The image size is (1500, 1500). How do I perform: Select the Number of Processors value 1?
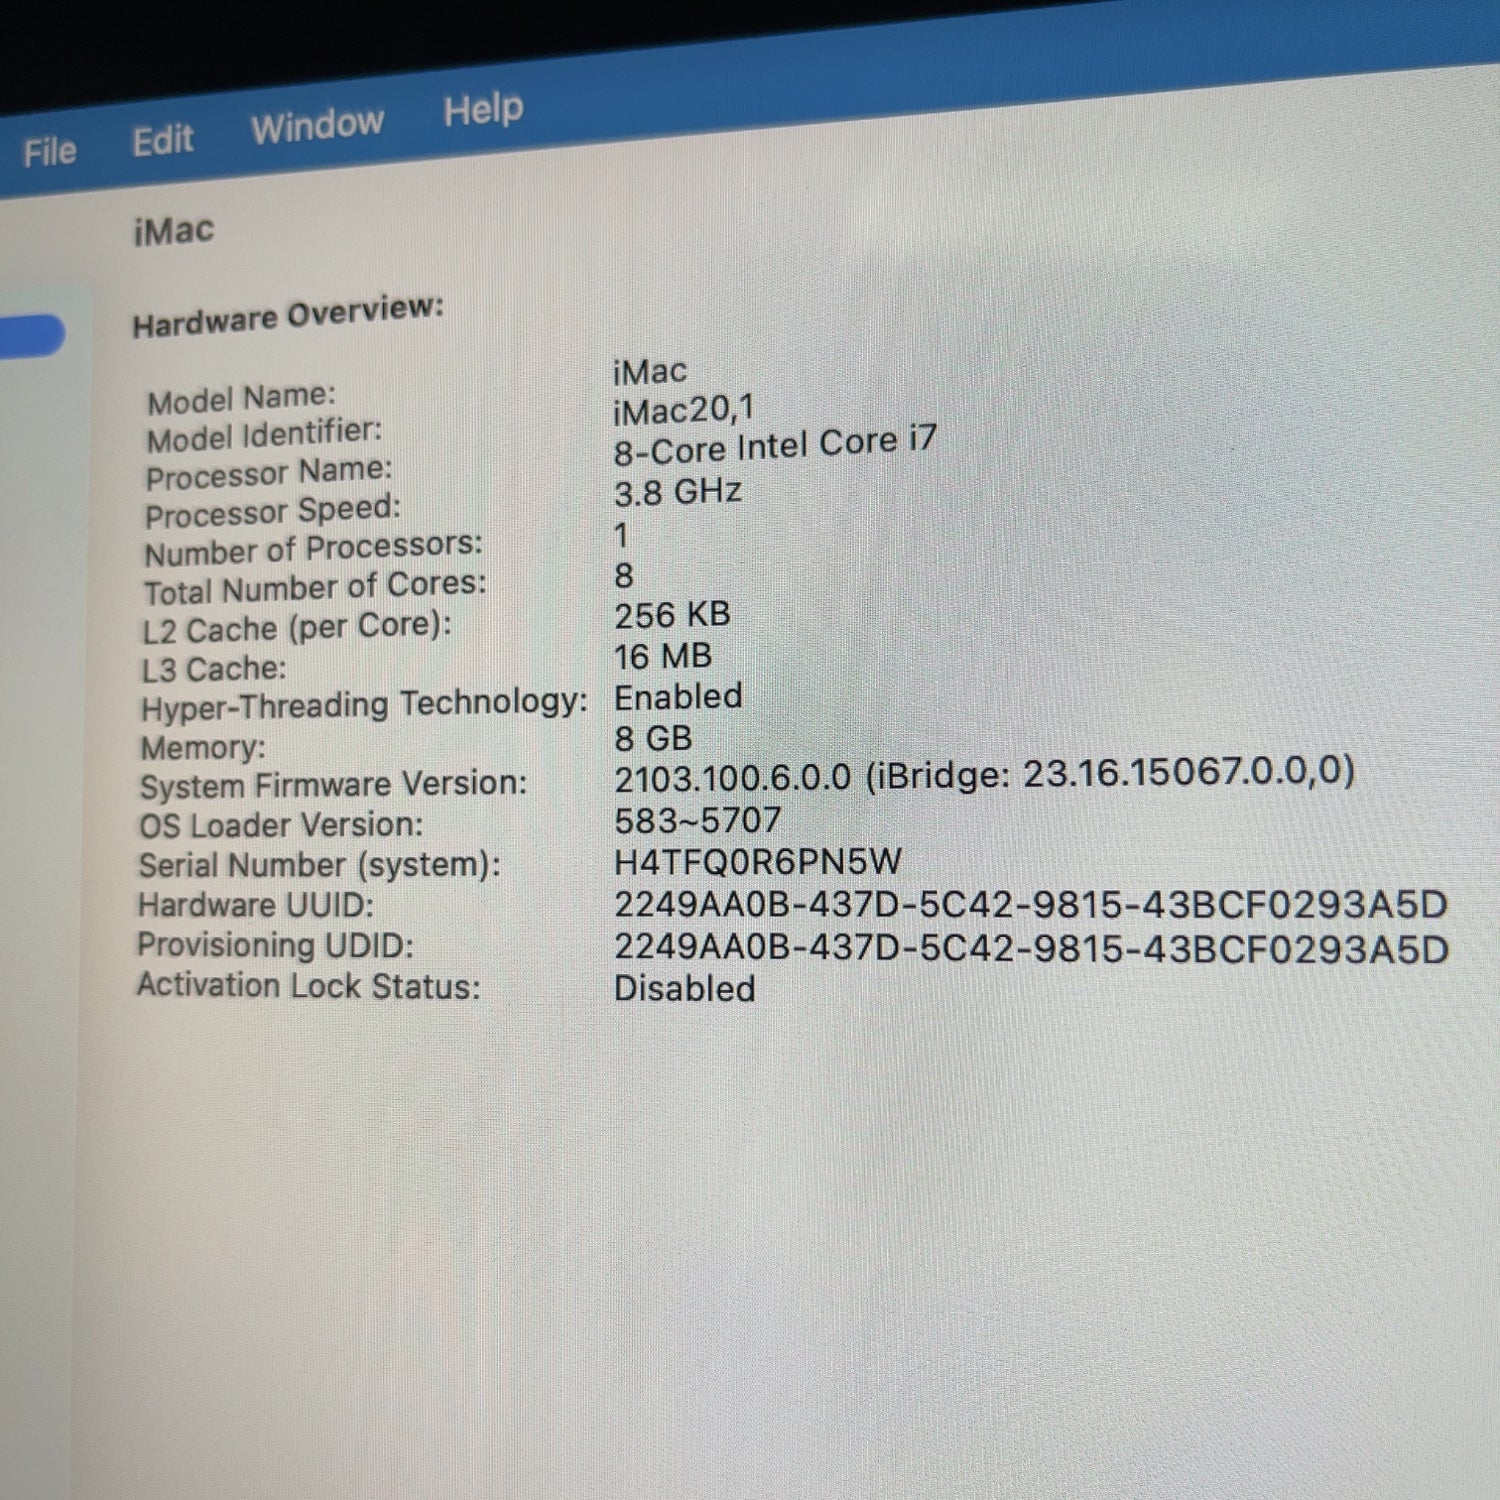(622, 535)
